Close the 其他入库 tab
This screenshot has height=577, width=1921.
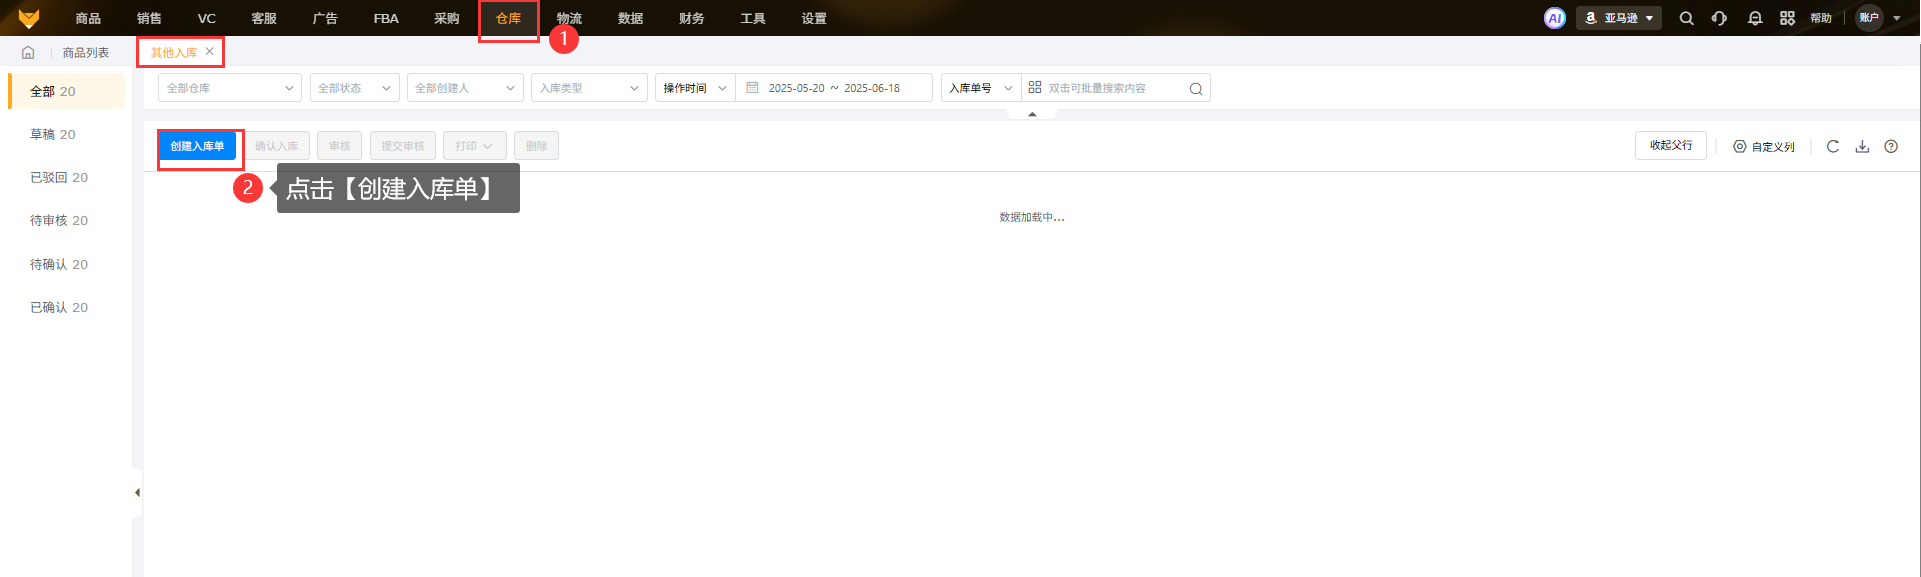coord(209,51)
